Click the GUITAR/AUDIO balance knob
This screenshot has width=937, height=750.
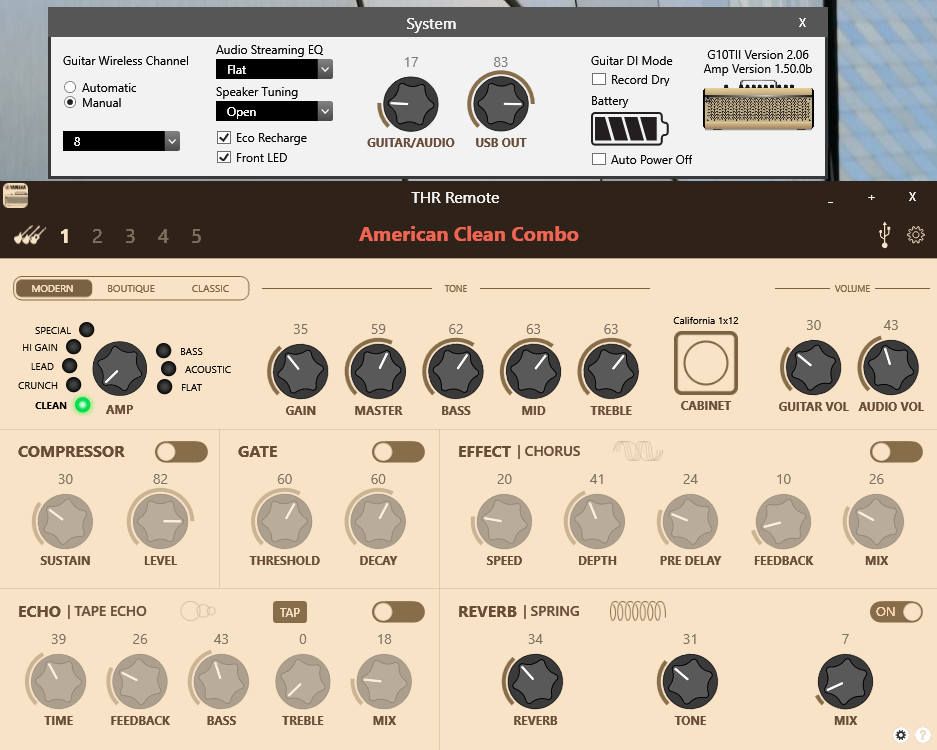411,104
